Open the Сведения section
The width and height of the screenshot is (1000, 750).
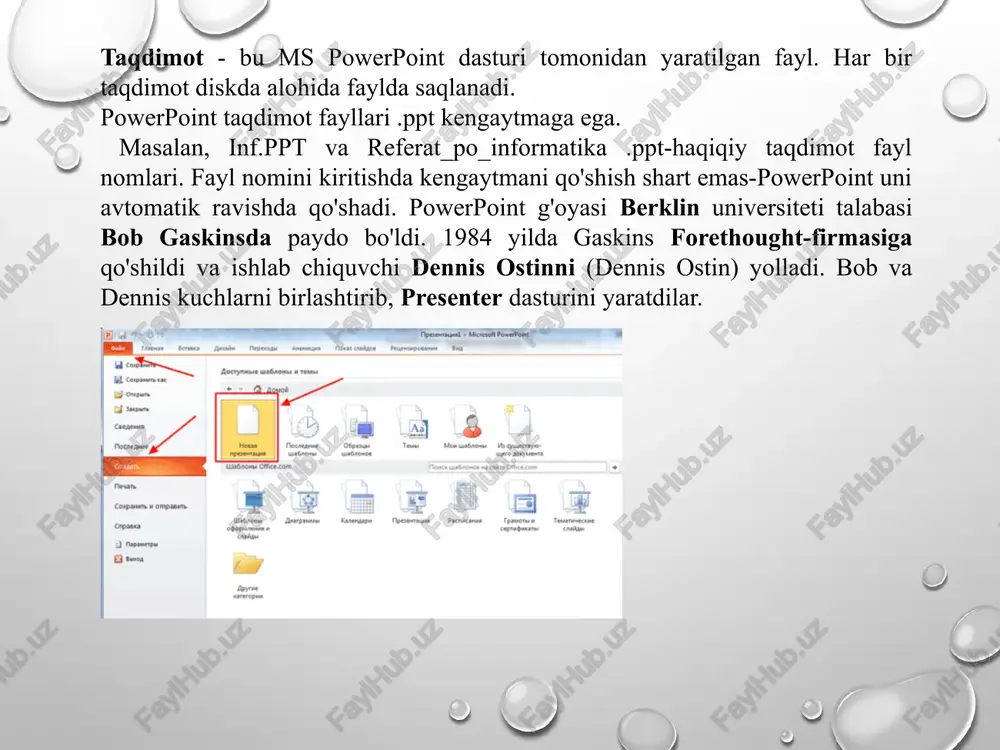[x=129, y=427]
